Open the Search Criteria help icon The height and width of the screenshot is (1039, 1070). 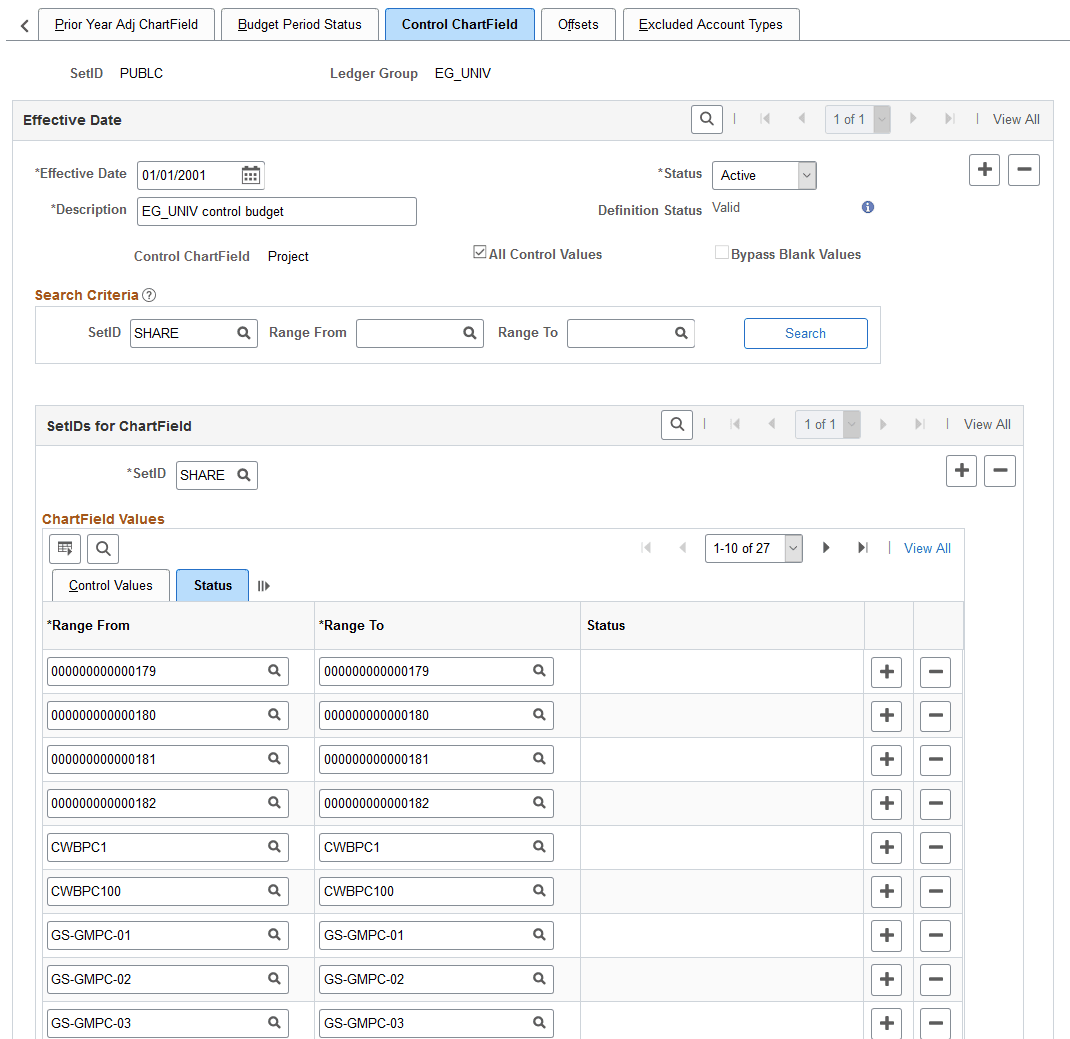click(148, 295)
